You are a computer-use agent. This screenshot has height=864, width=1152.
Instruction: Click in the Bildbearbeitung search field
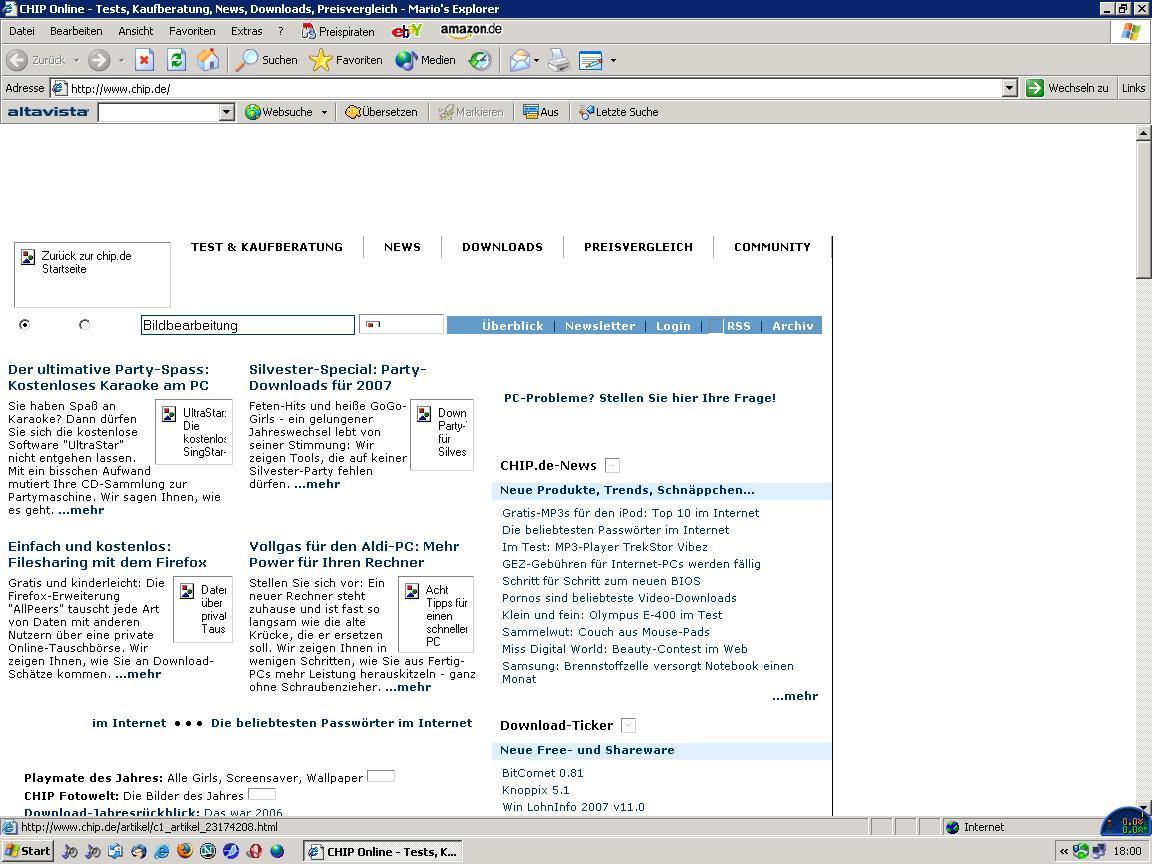[x=248, y=325]
